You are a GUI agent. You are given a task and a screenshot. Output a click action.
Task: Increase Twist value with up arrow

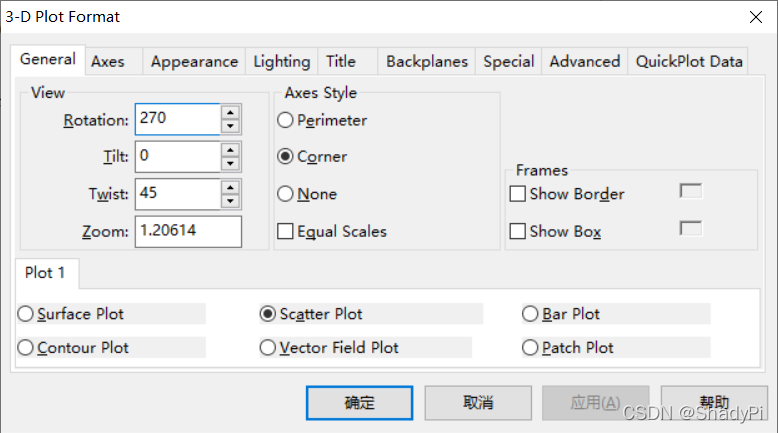click(x=231, y=187)
